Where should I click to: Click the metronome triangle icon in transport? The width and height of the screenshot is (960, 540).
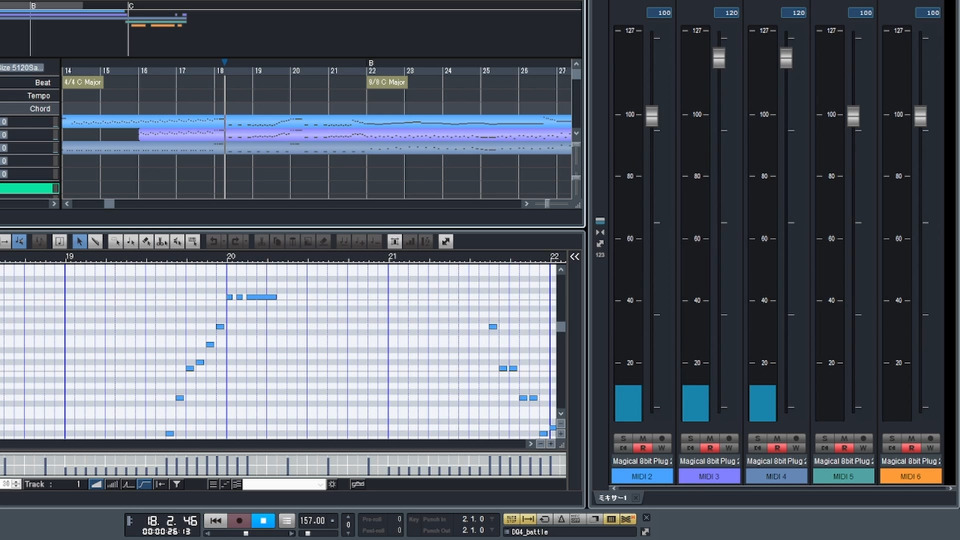(x=561, y=519)
